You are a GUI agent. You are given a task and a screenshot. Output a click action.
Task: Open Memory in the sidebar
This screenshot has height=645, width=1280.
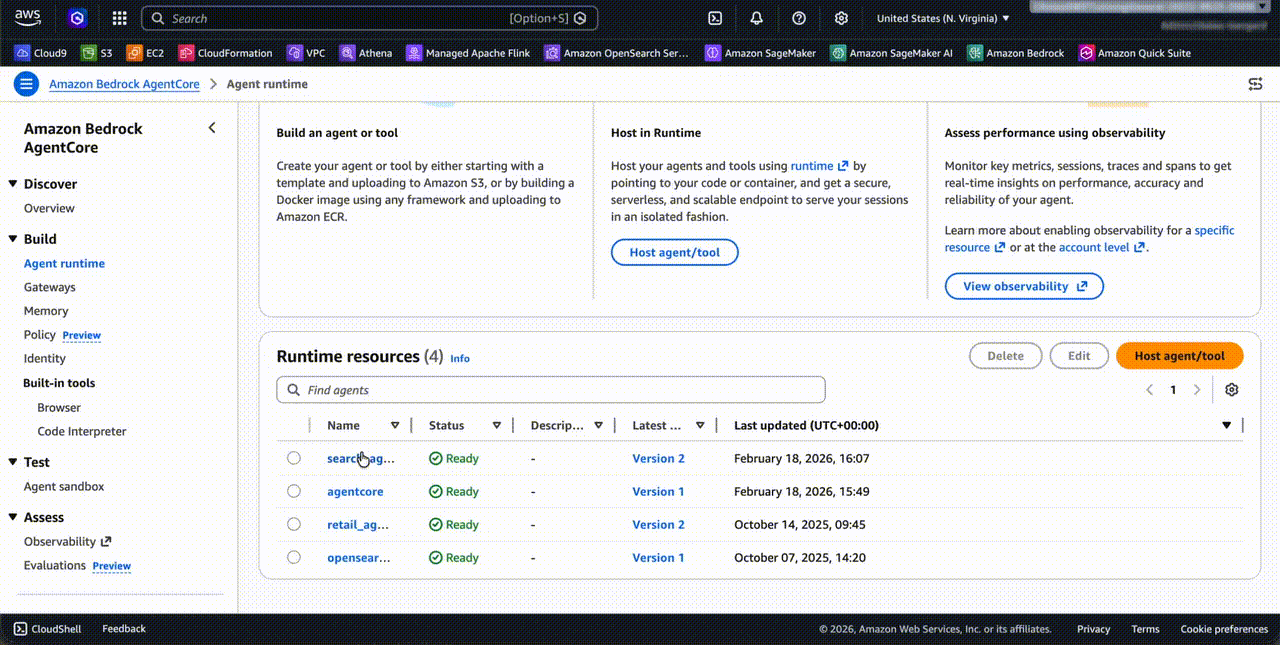(x=46, y=311)
